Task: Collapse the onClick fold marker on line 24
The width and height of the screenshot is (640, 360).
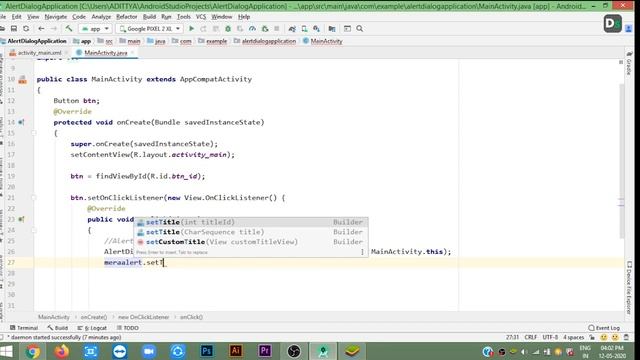Action: [34, 230]
